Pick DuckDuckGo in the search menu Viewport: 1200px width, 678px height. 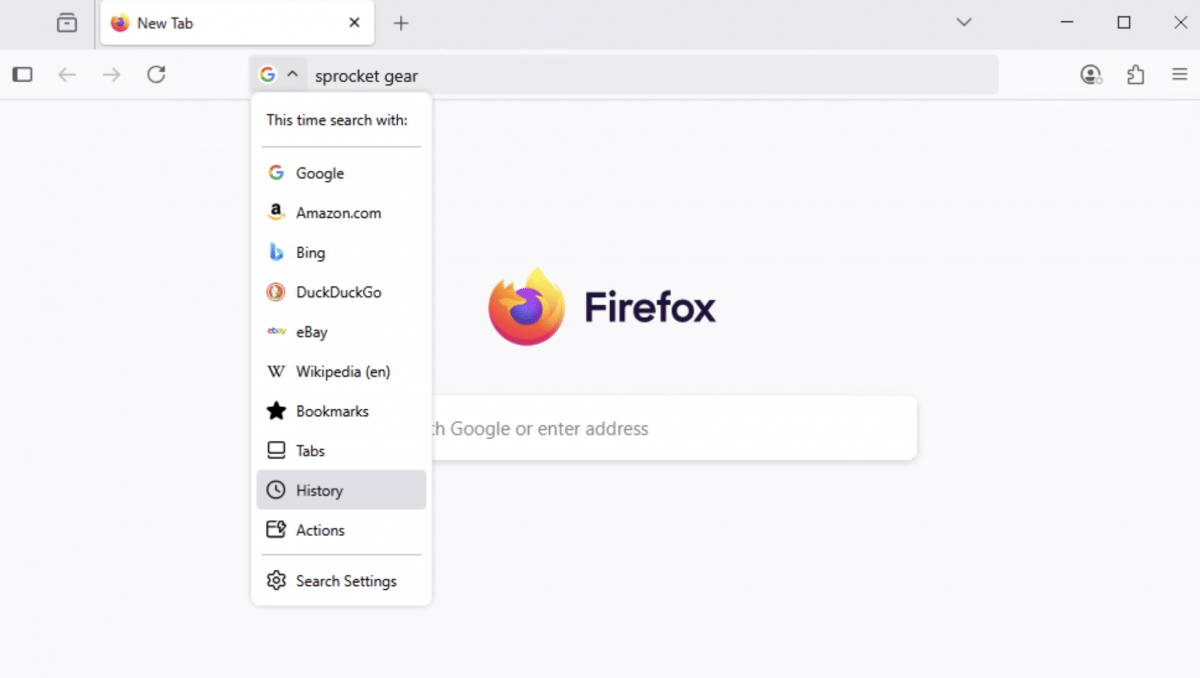[x=340, y=292]
